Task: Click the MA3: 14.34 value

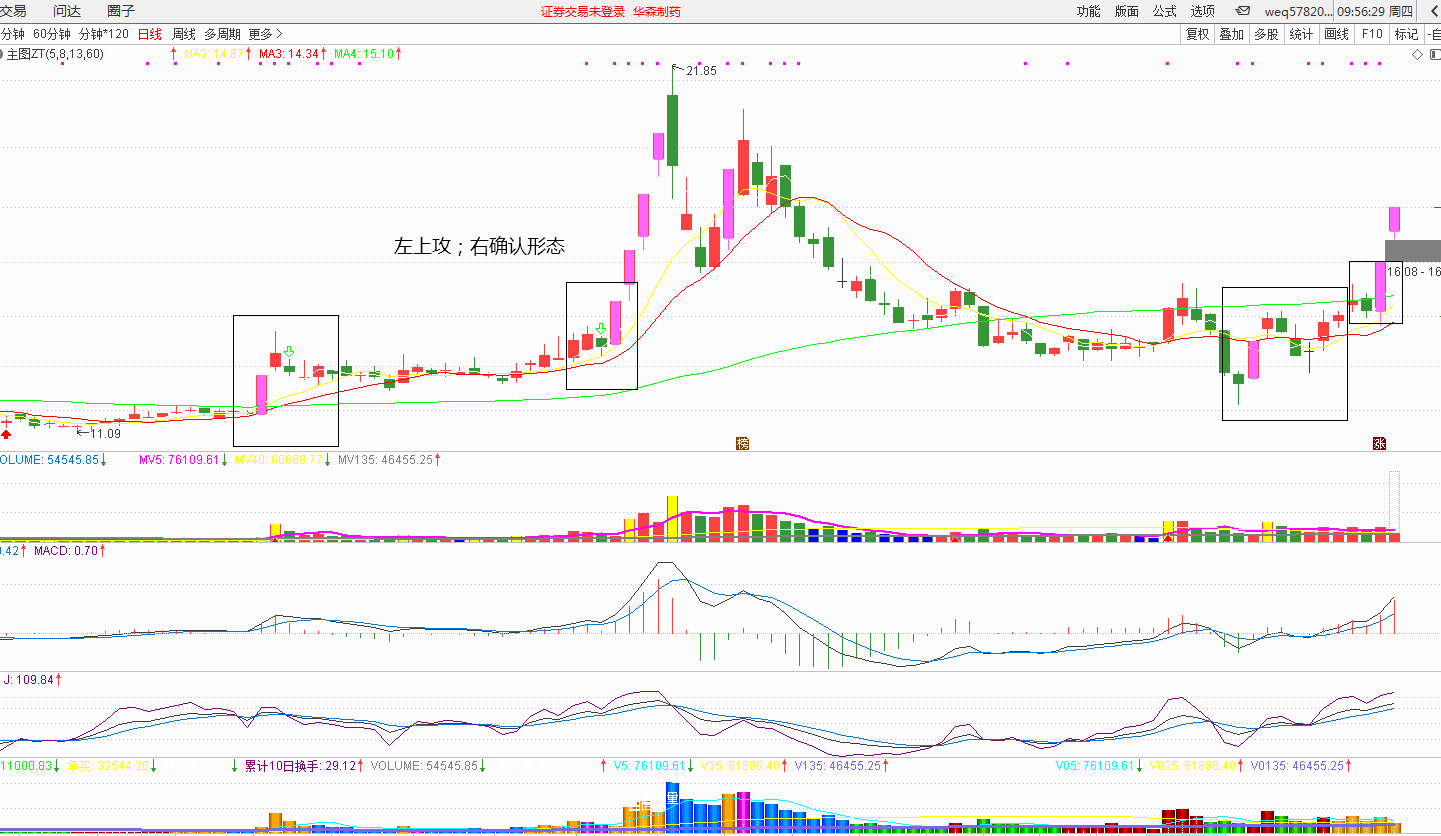Action: click(288, 54)
